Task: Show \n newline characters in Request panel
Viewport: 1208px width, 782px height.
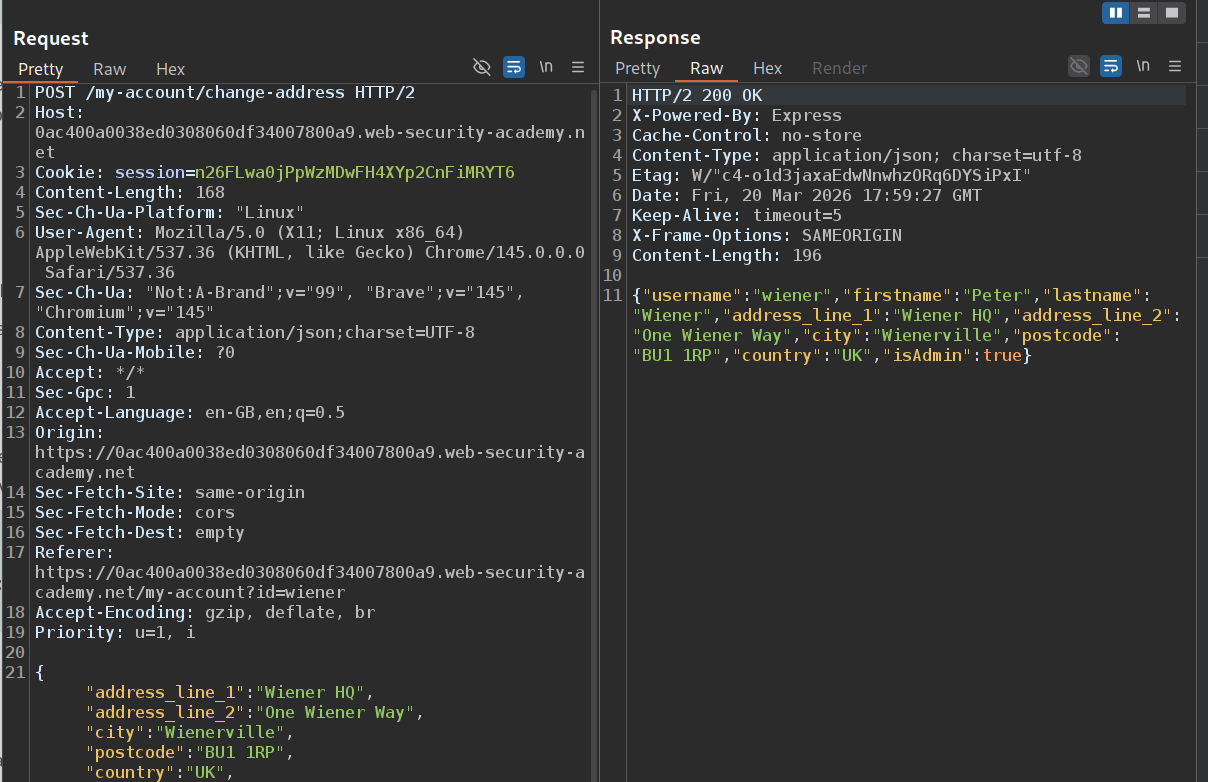Action: [546, 67]
